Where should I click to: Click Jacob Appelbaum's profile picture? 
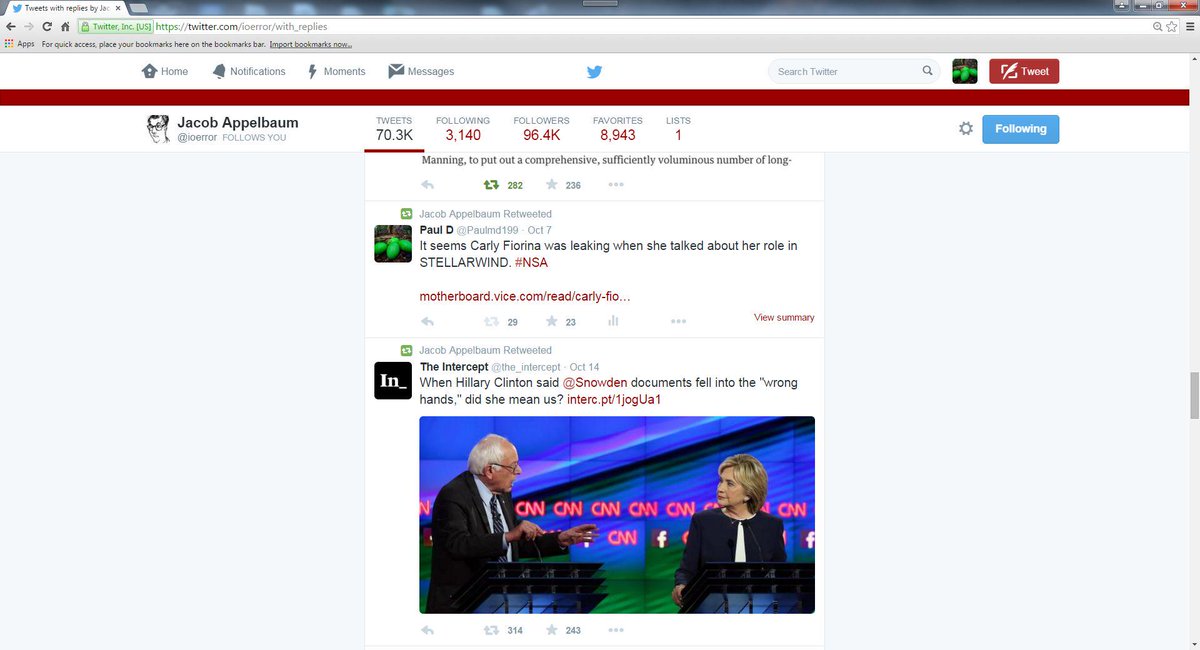pyautogui.click(x=158, y=129)
